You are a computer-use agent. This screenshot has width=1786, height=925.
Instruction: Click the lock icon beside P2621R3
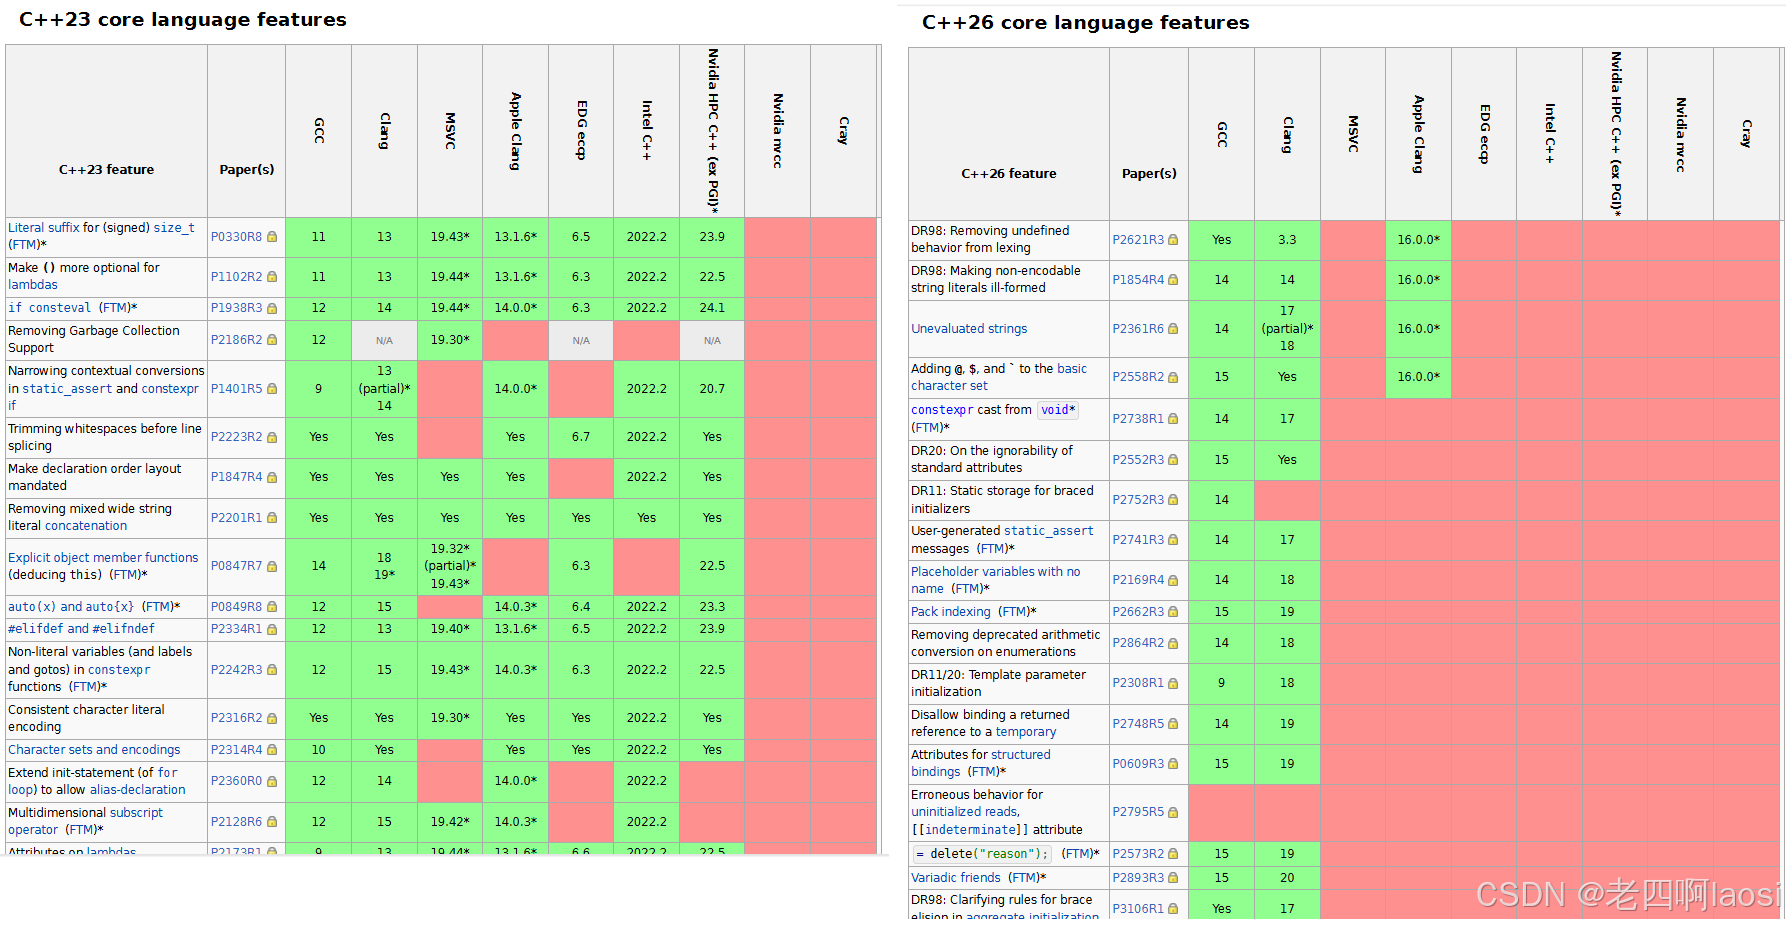point(1173,240)
